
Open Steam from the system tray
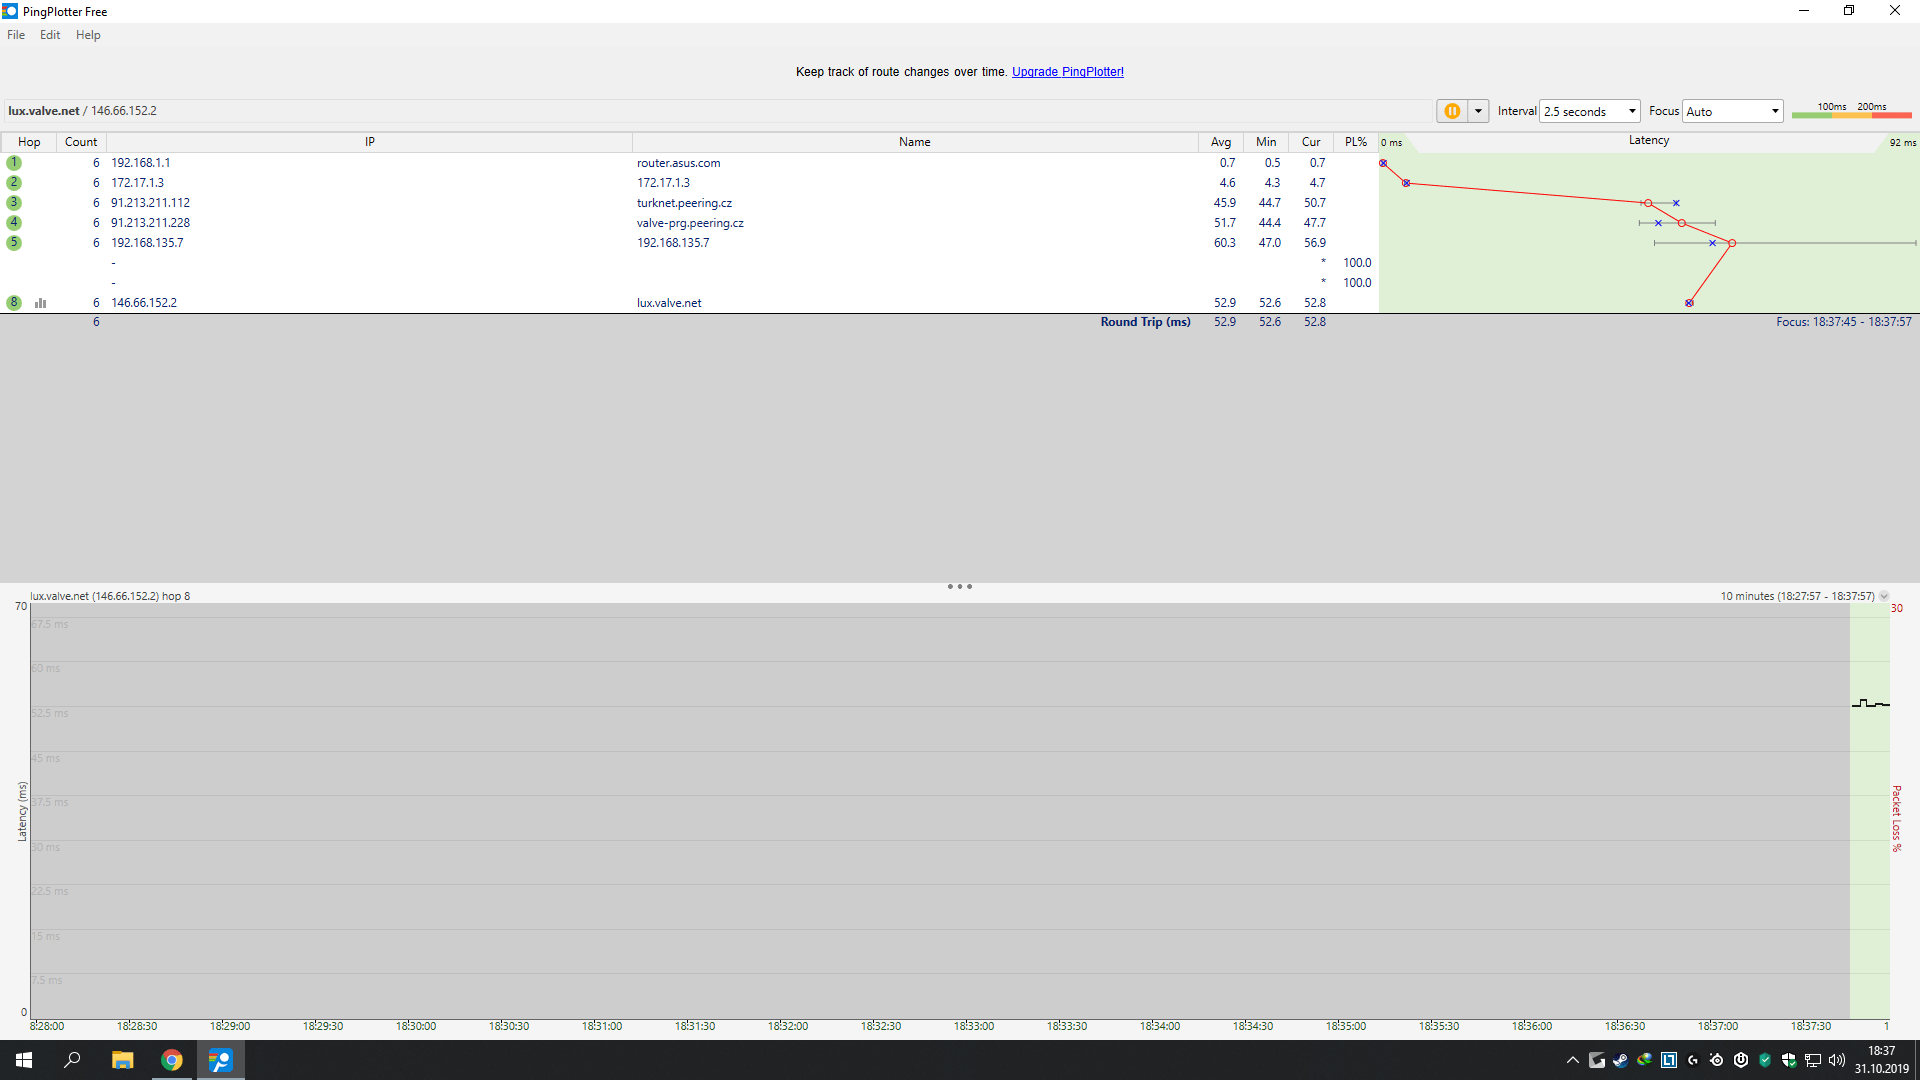pos(1621,1060)
